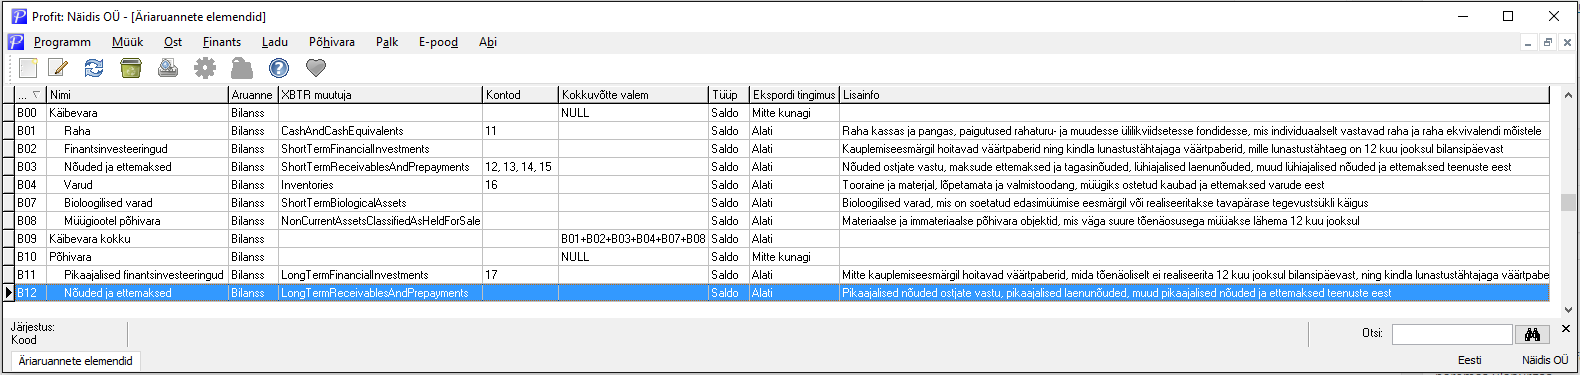Click the MDI child restore button
The height and width of the screenshot is (375, 1580).
pos(1547,42)
